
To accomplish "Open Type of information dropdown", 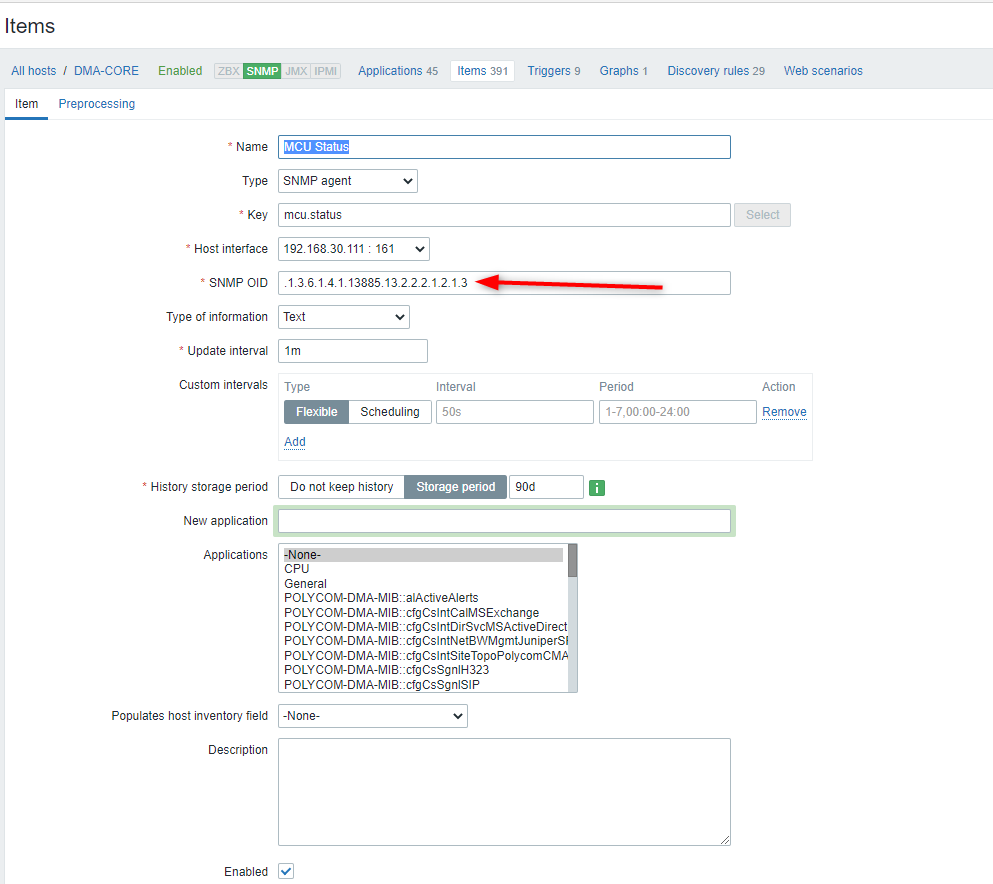I will click(344, 317).
